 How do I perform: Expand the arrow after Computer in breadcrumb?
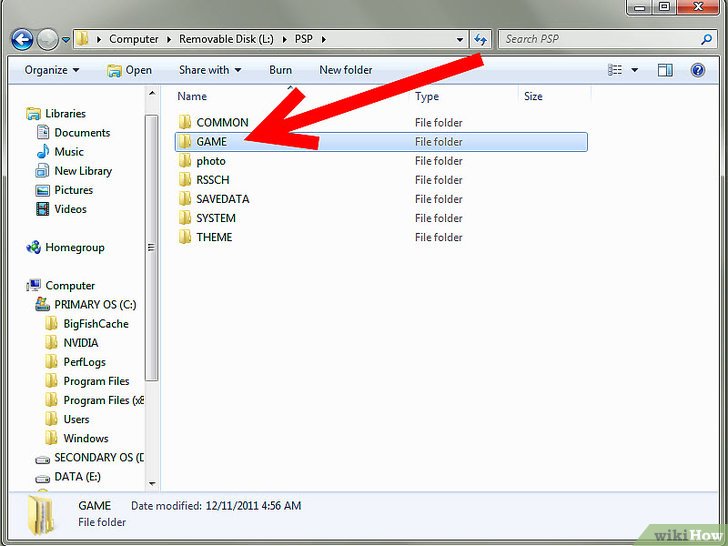(169, 39)
